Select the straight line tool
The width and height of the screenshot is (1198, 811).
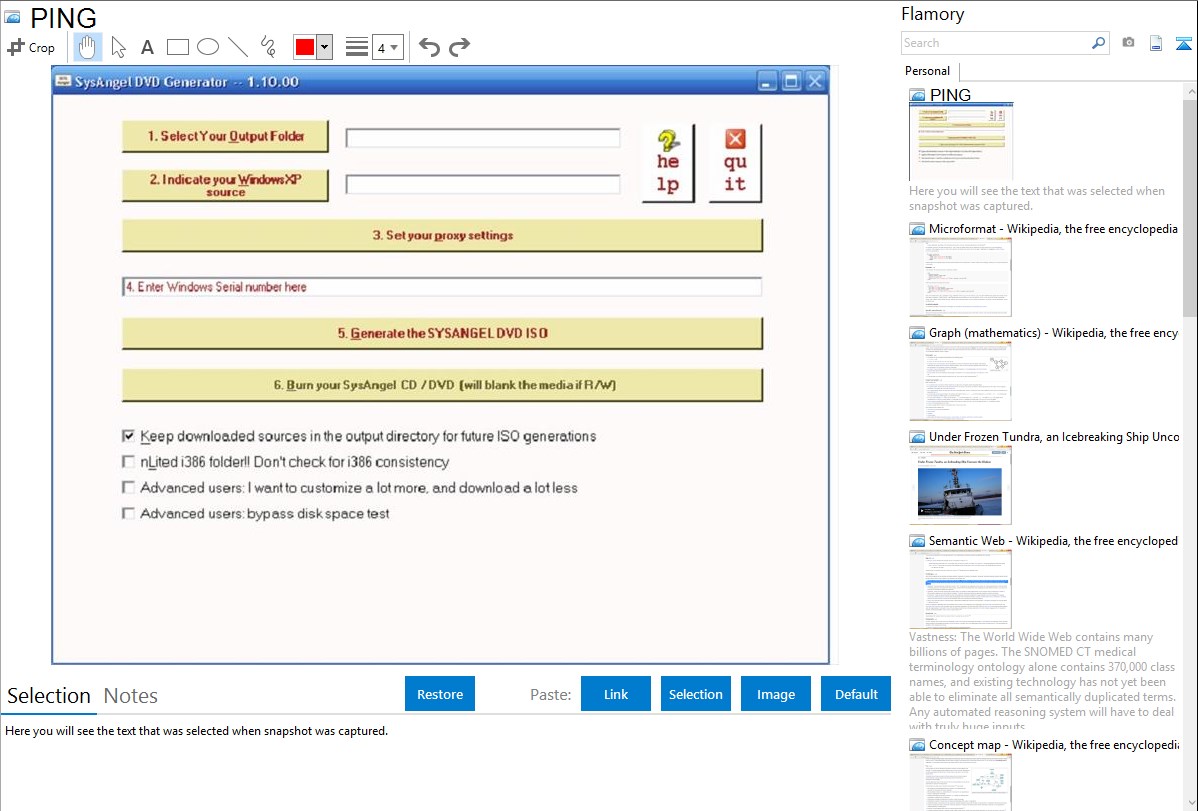238,47
